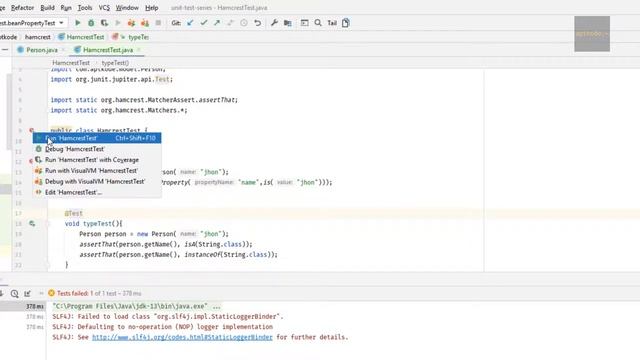Click export test results icon
The image size is (640, 360).
(x=27, y=293)
